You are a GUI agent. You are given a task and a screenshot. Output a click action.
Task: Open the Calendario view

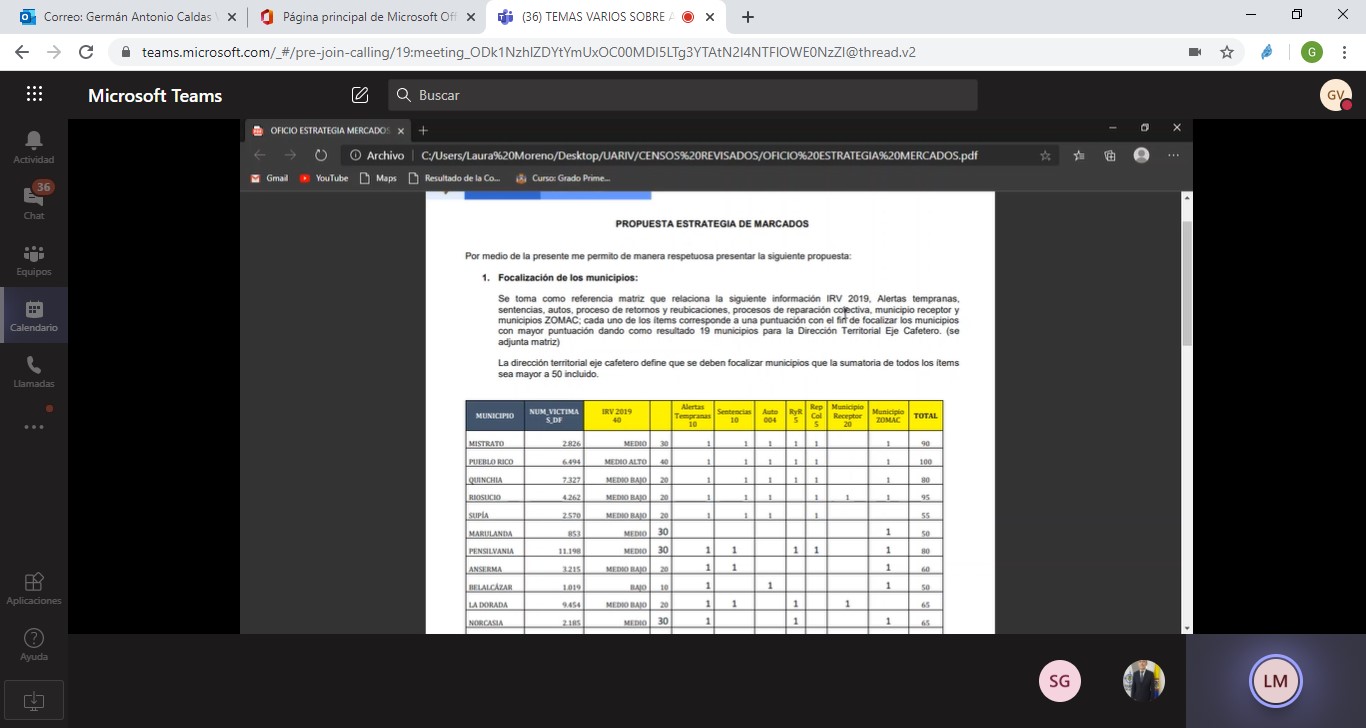(34, 315)
